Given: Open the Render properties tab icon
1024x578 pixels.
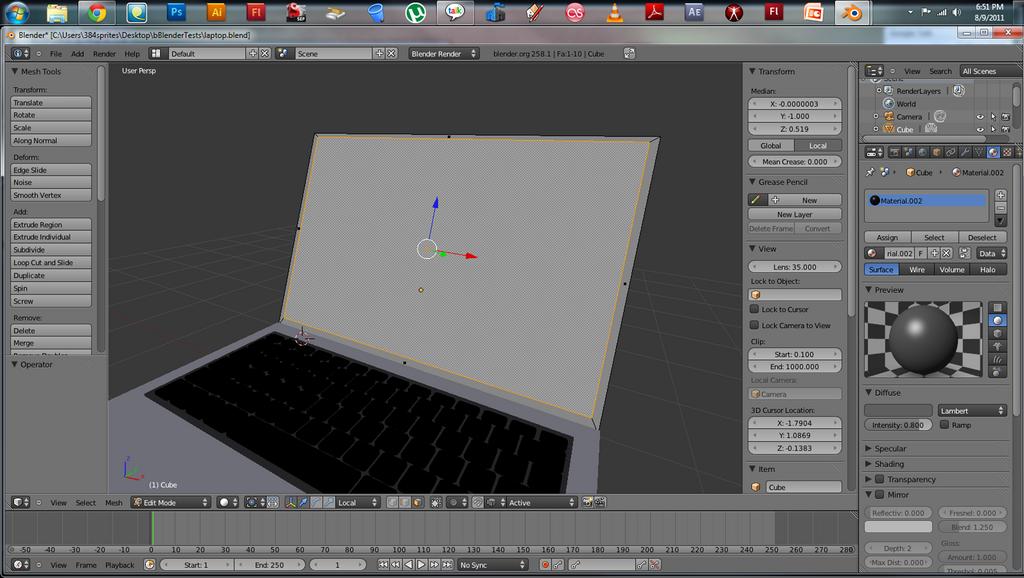Looking at the screenshot, I should coord(894,152).
